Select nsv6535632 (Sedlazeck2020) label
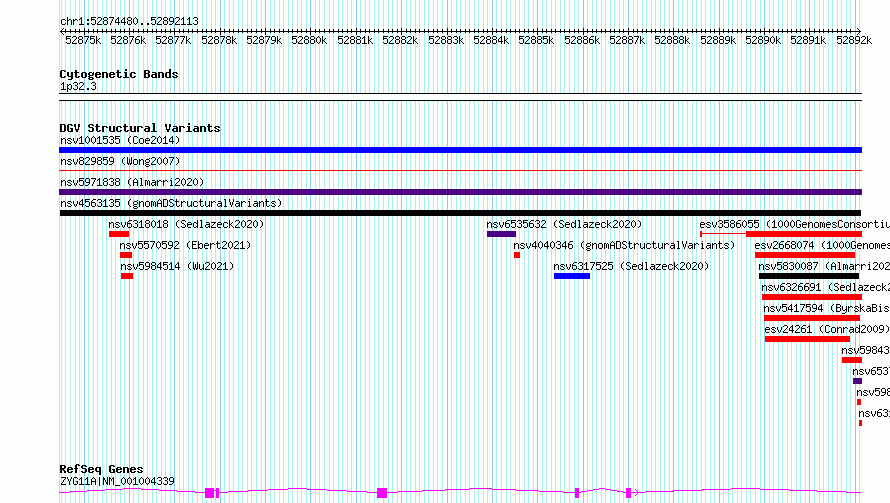This screenshot has height=503, width=890. coord(564,224)
